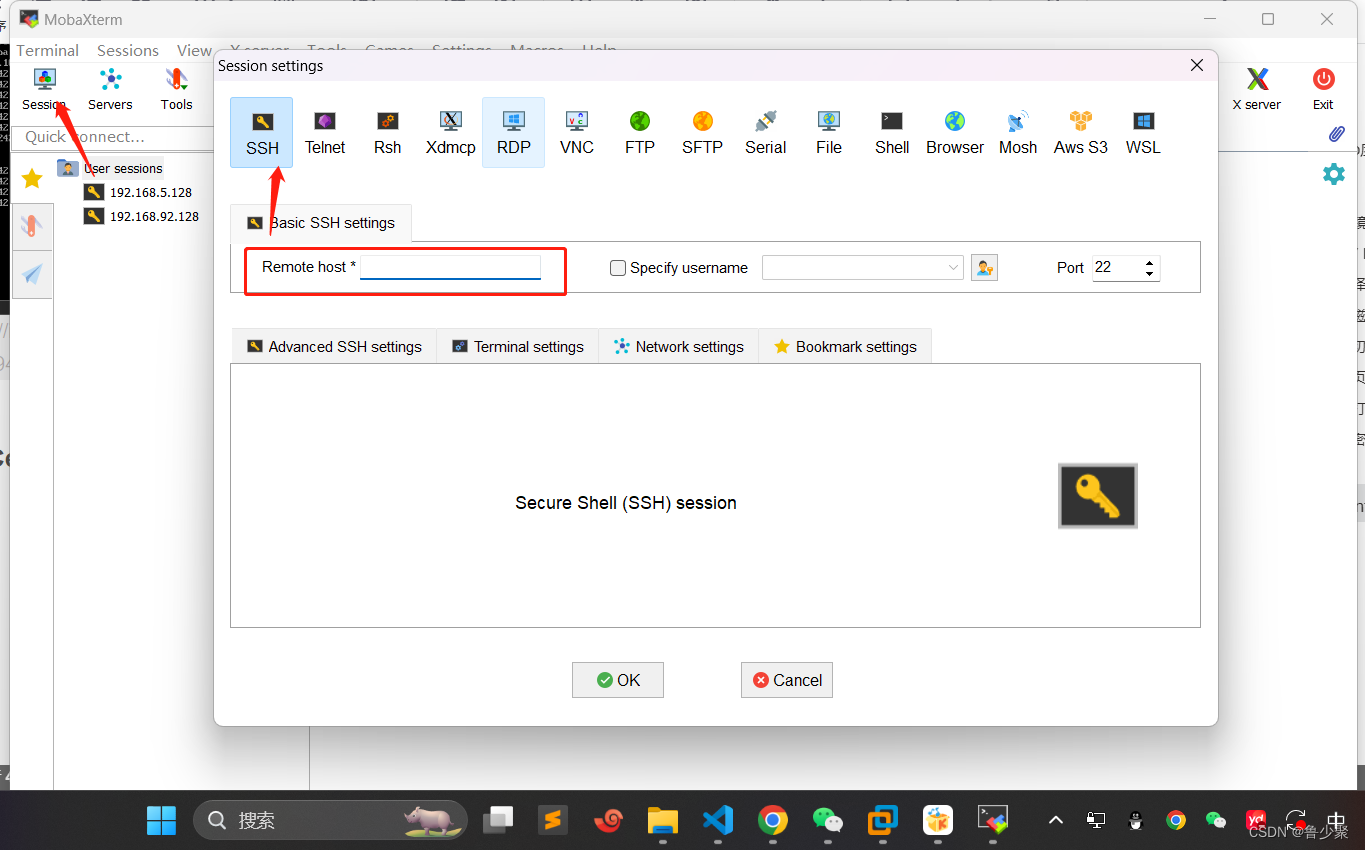Open the Network settings tab
This screenshot has width=1365, height=850.
pos(678,346)
